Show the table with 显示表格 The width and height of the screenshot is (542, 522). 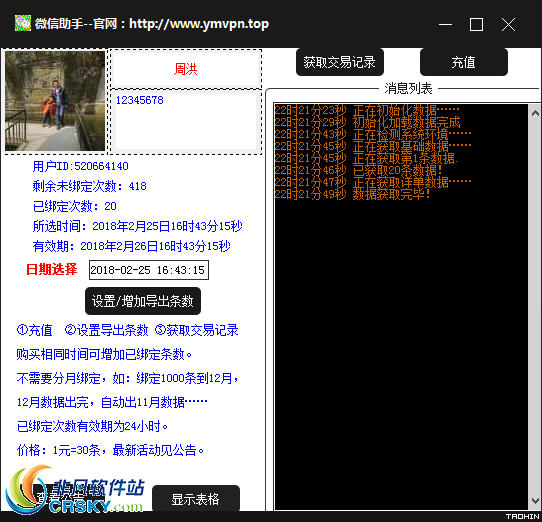point(196,499)
